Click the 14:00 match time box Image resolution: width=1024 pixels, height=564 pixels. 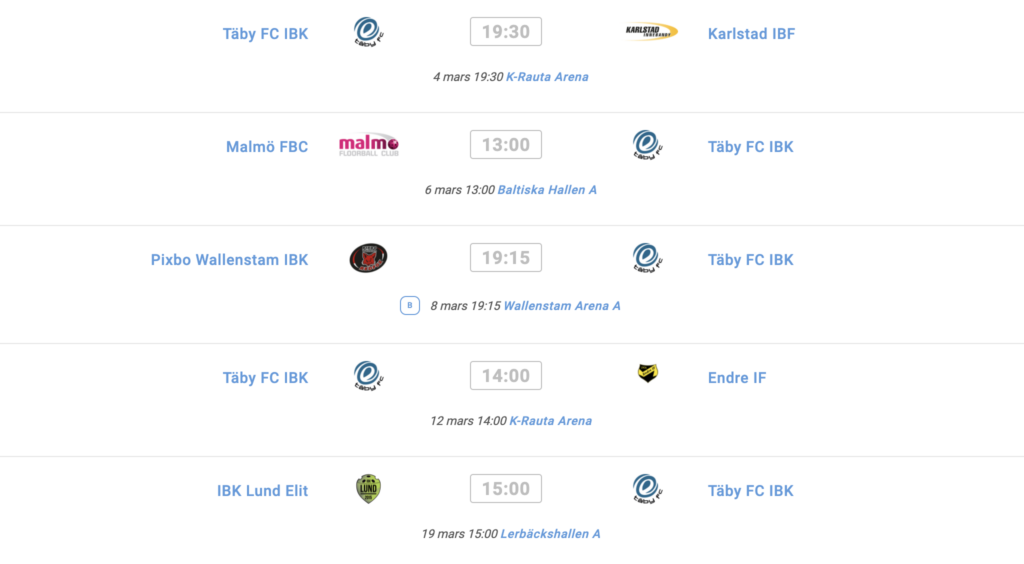tap(506, 375)
